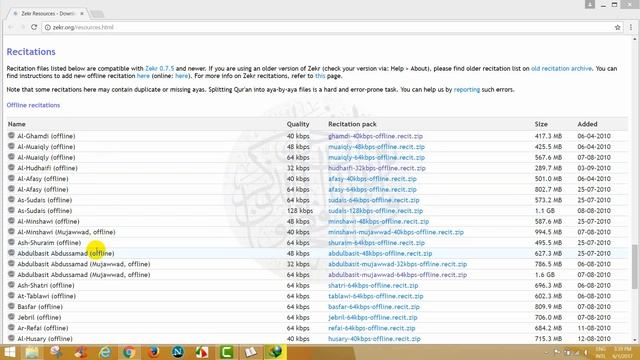Close the Zekr Resources tab
Viewport: 640px width, 360px height.
point(82,13)
